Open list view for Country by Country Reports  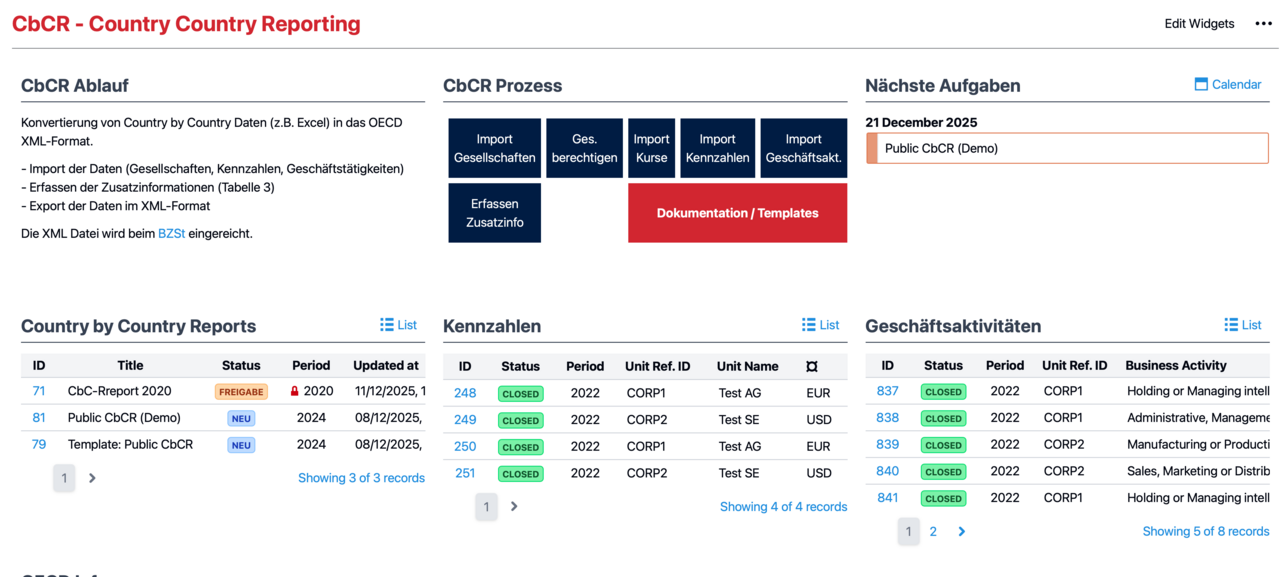coord(398,325)
